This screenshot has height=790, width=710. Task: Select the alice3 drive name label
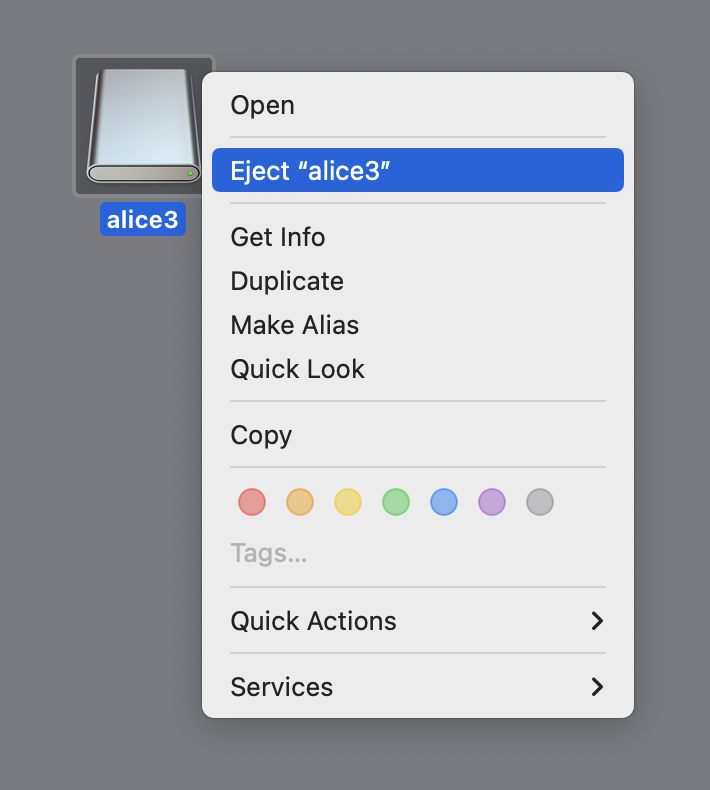click(143, 219)
